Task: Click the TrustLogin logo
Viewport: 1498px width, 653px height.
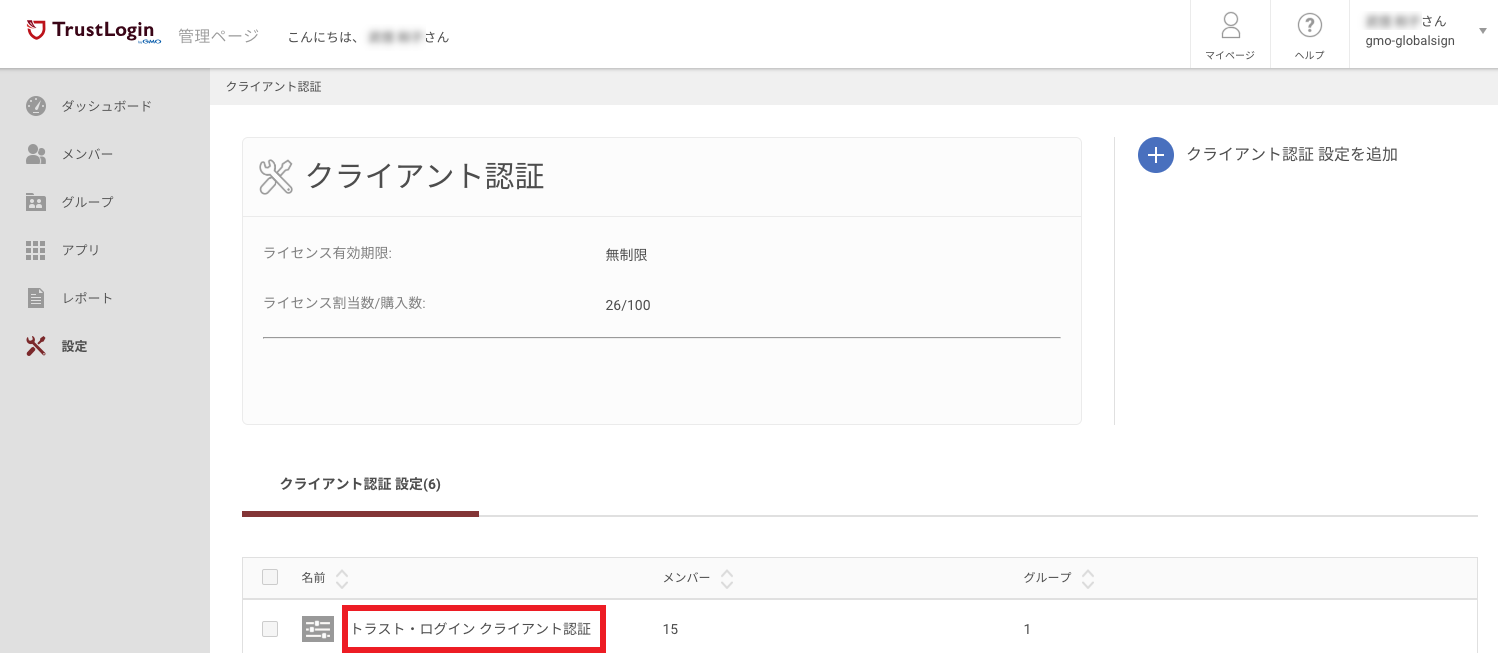Action: point(91,31)
